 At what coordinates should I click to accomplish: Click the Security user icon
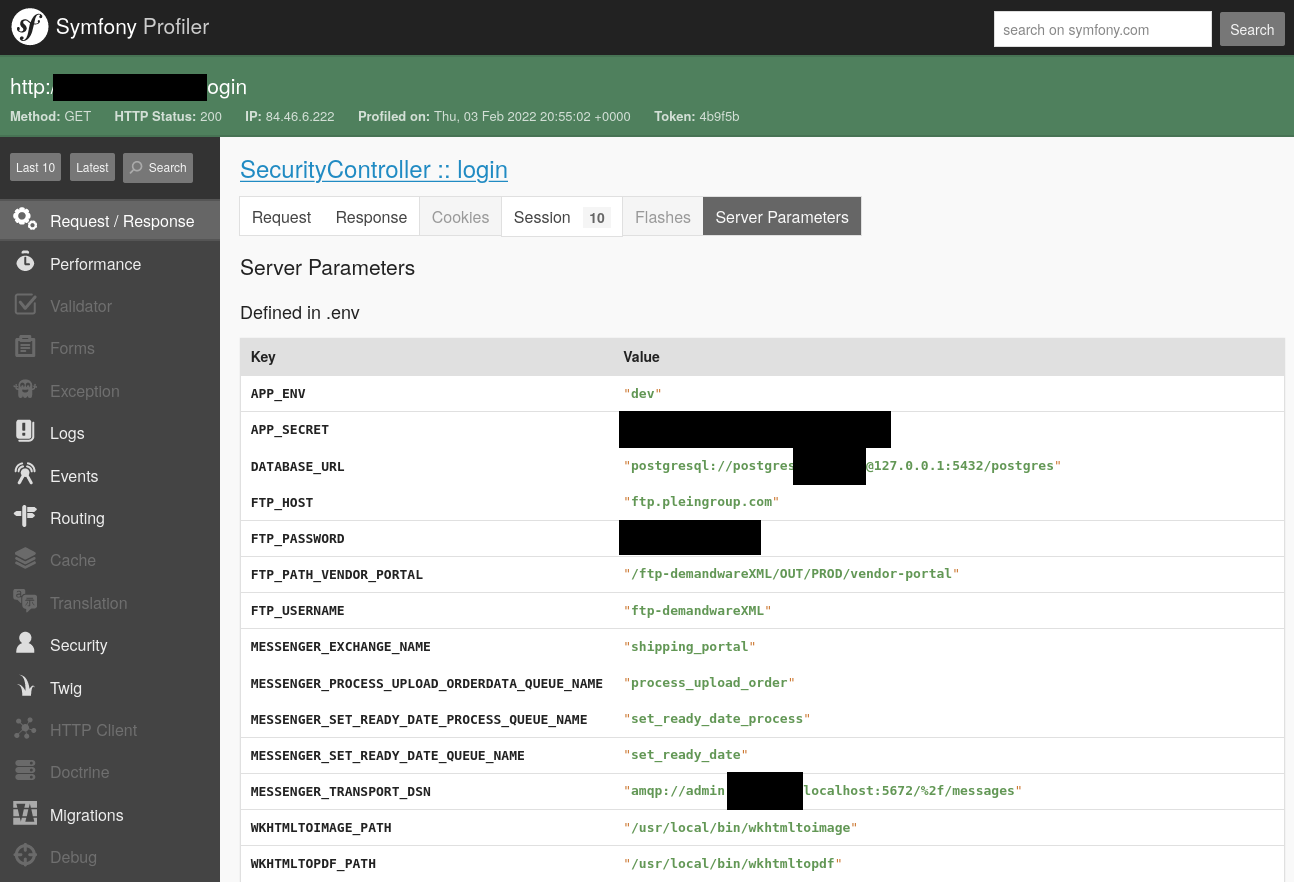point(25,644)
